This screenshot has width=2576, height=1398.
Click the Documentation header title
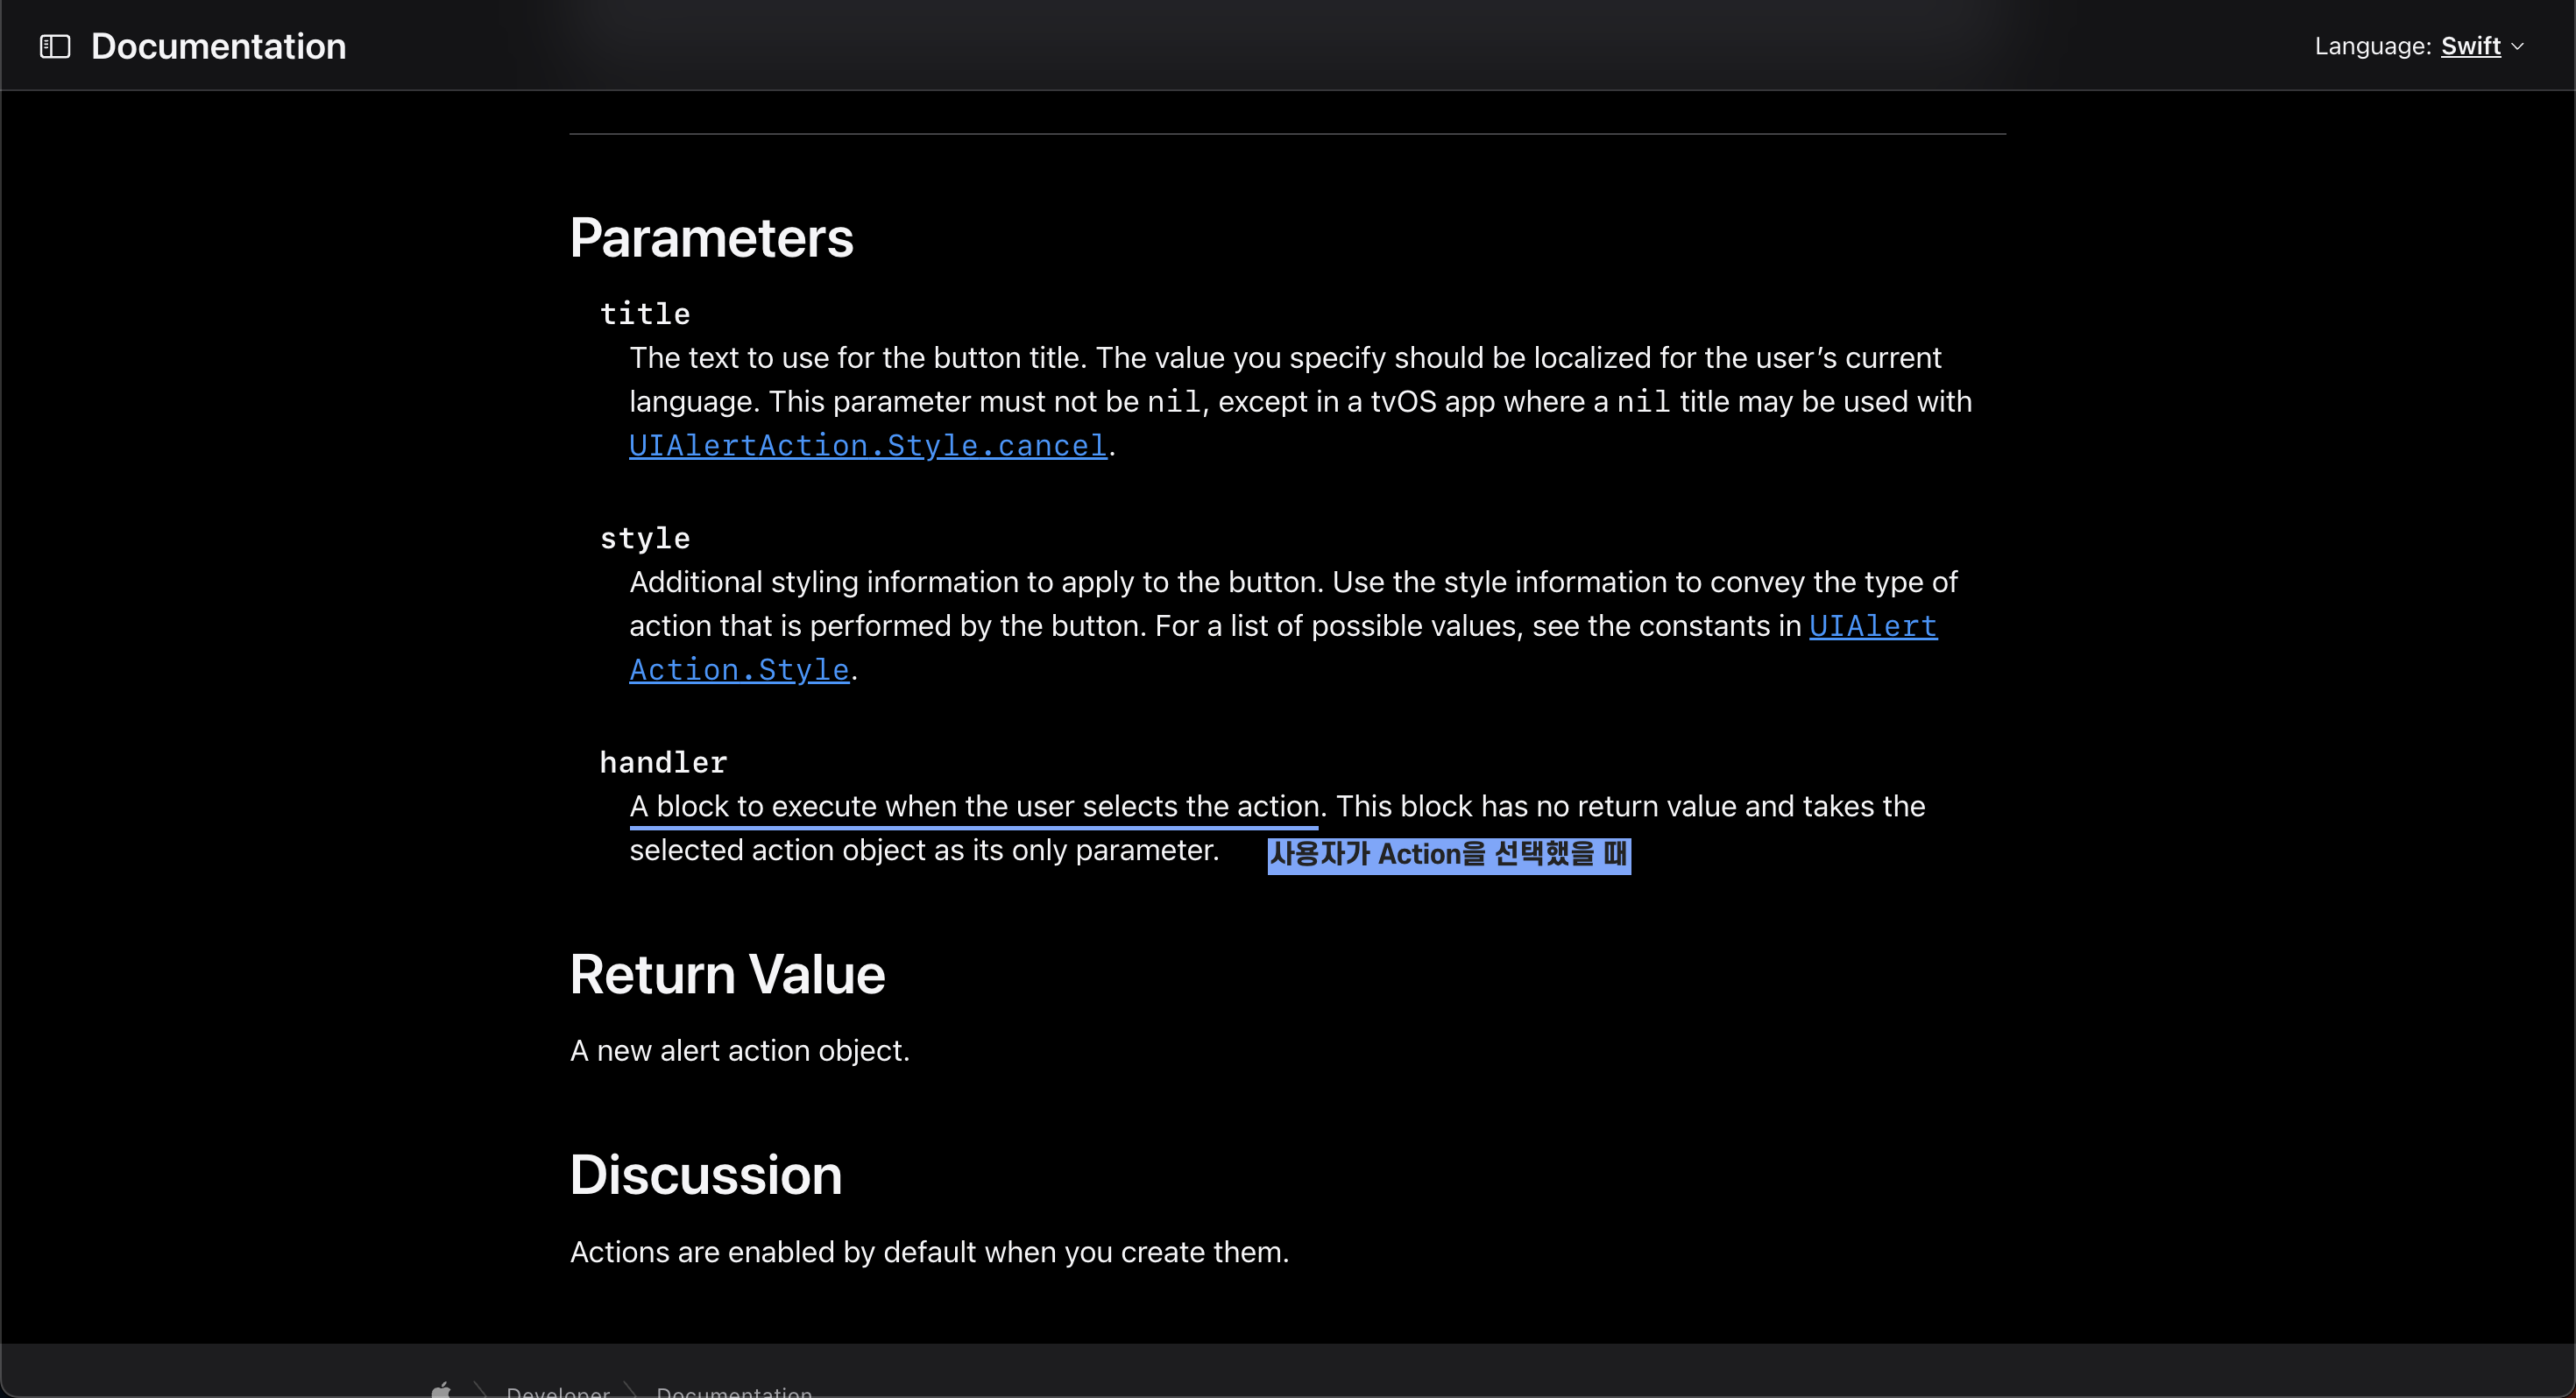(x=218, y=46)
